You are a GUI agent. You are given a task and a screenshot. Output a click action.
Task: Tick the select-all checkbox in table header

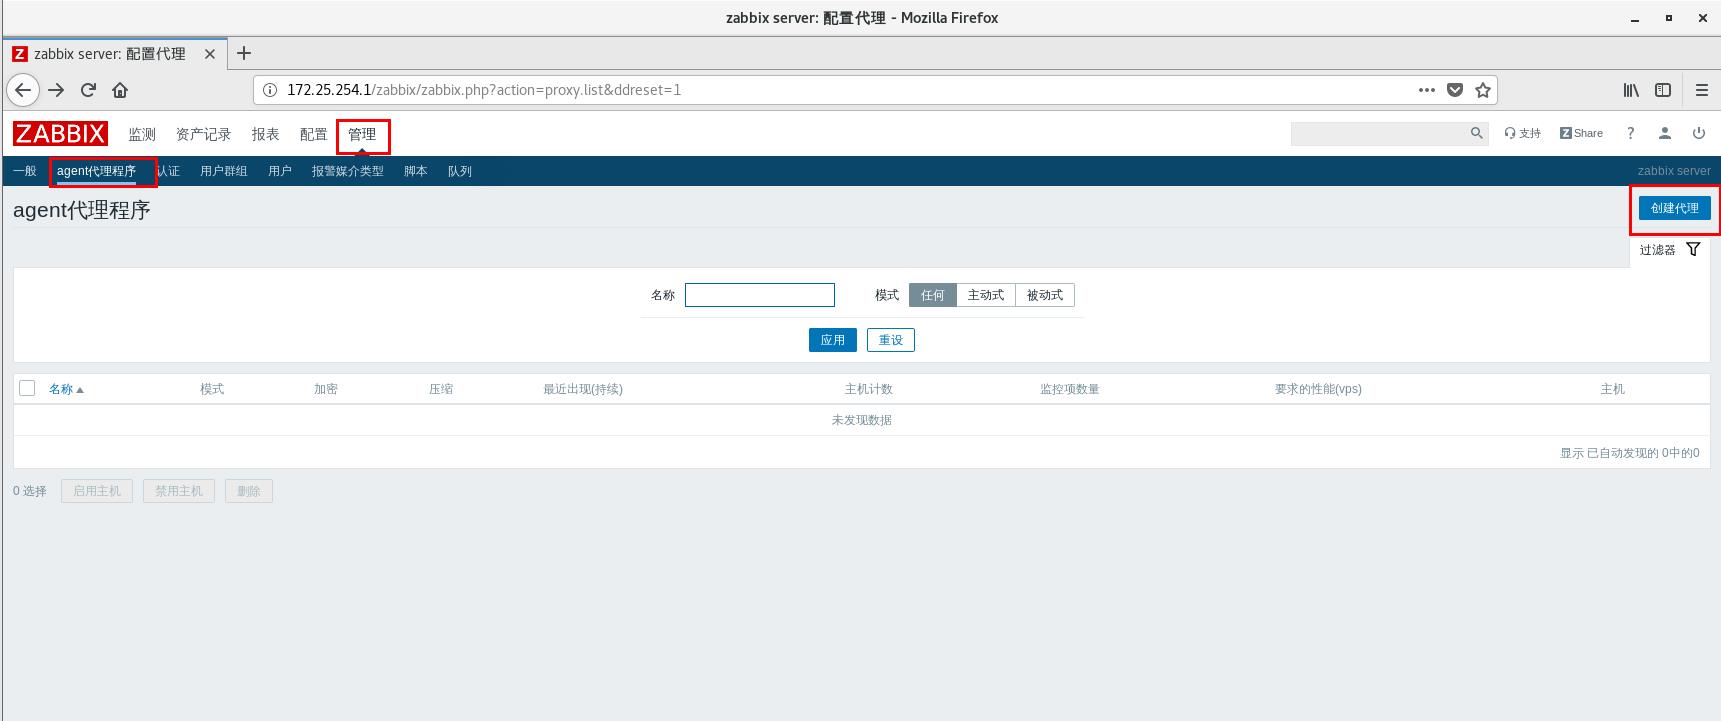coord(27,388)
